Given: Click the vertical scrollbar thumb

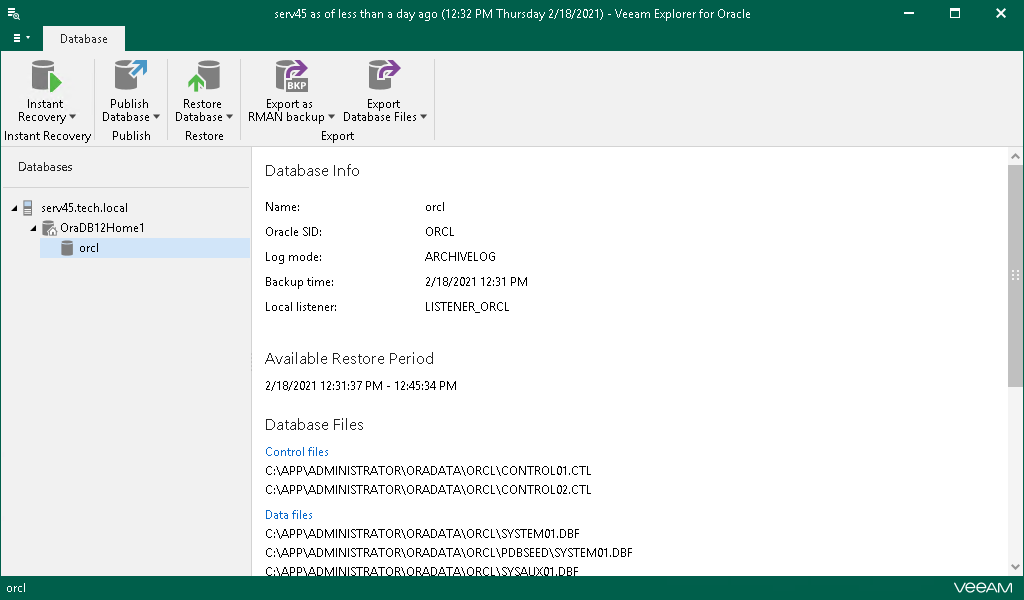Looking at the screenshot, I should point(1015,276).
